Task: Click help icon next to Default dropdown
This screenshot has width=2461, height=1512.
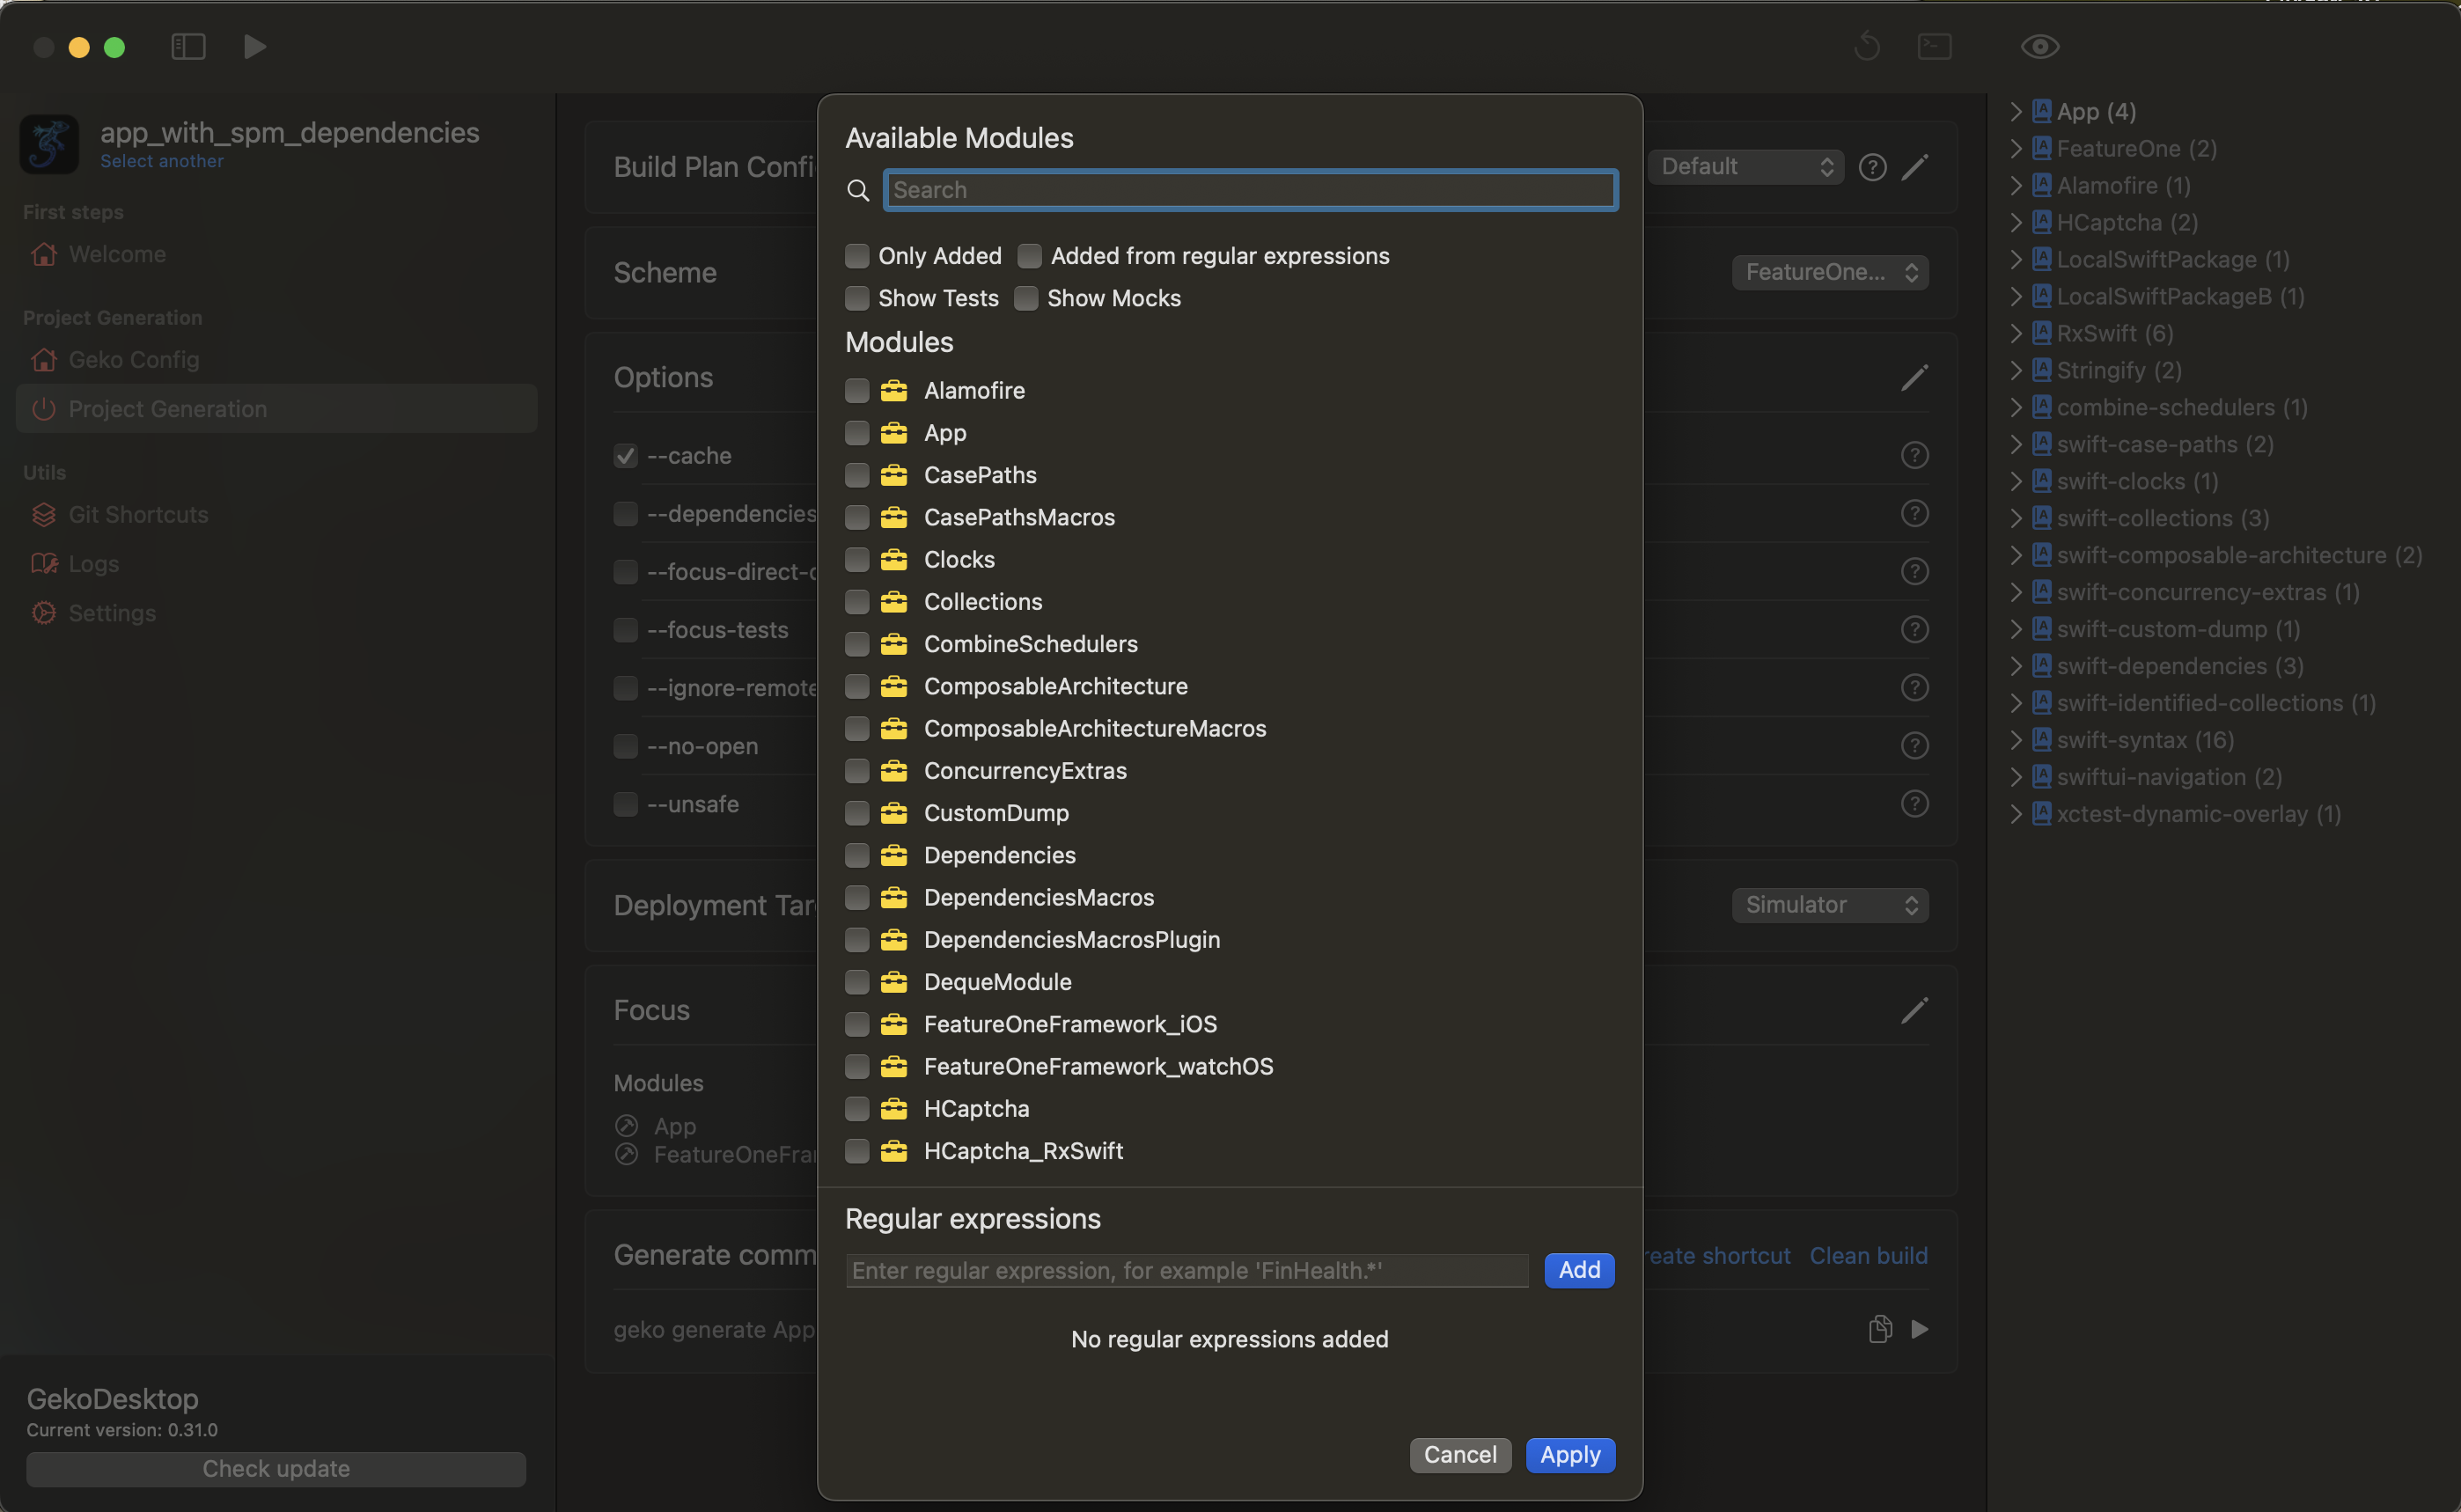Action: (x=1872, y=167)
